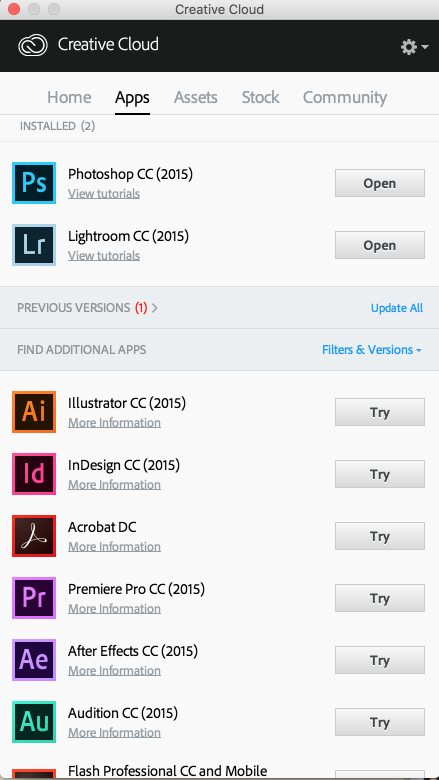The height and width of the screenshot is (780, 439).
Task: Click the Audition CC app icon
Action: pyautogui.click(x=34, y=722)
